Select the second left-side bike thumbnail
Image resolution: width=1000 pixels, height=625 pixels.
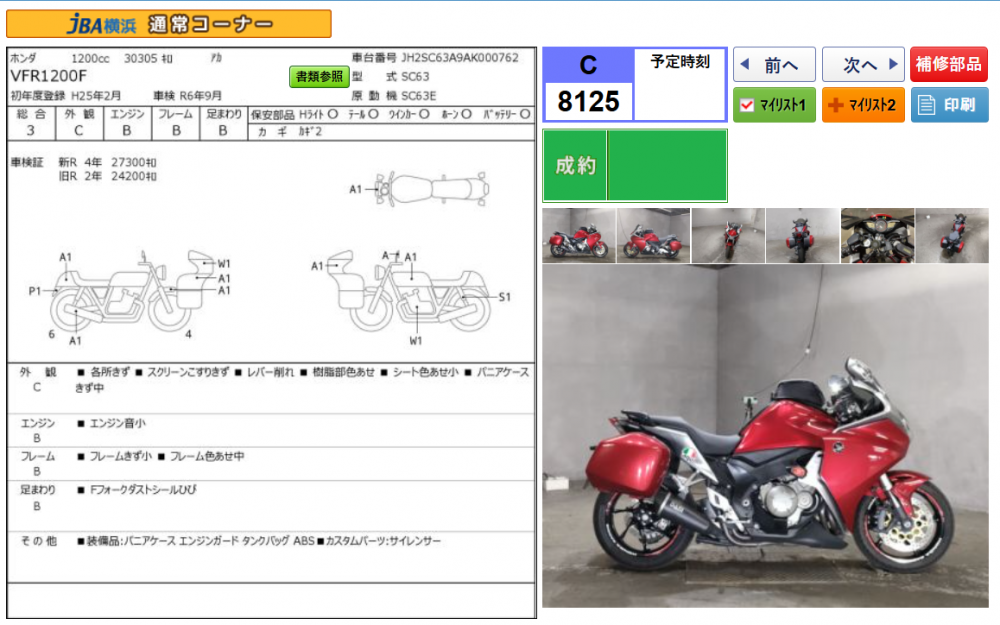point(653,235)
